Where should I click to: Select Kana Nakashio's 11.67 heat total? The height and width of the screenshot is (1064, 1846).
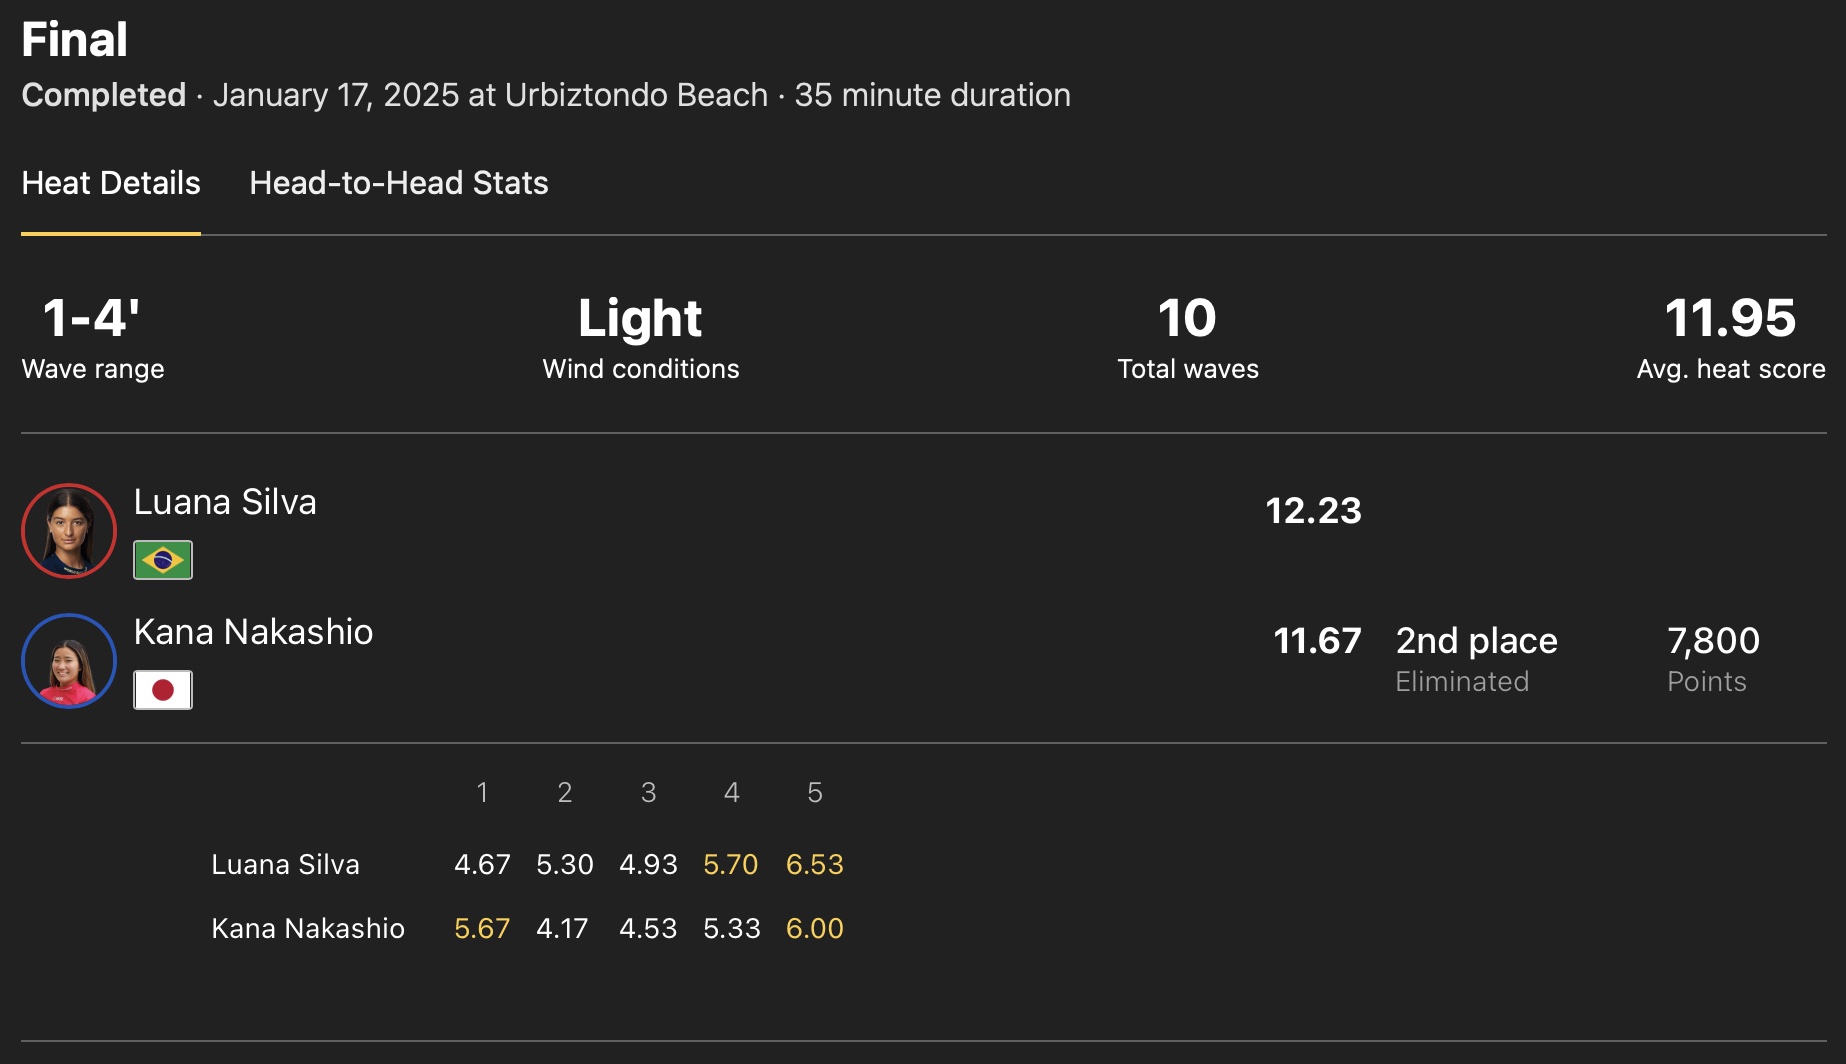[1317, 641]
